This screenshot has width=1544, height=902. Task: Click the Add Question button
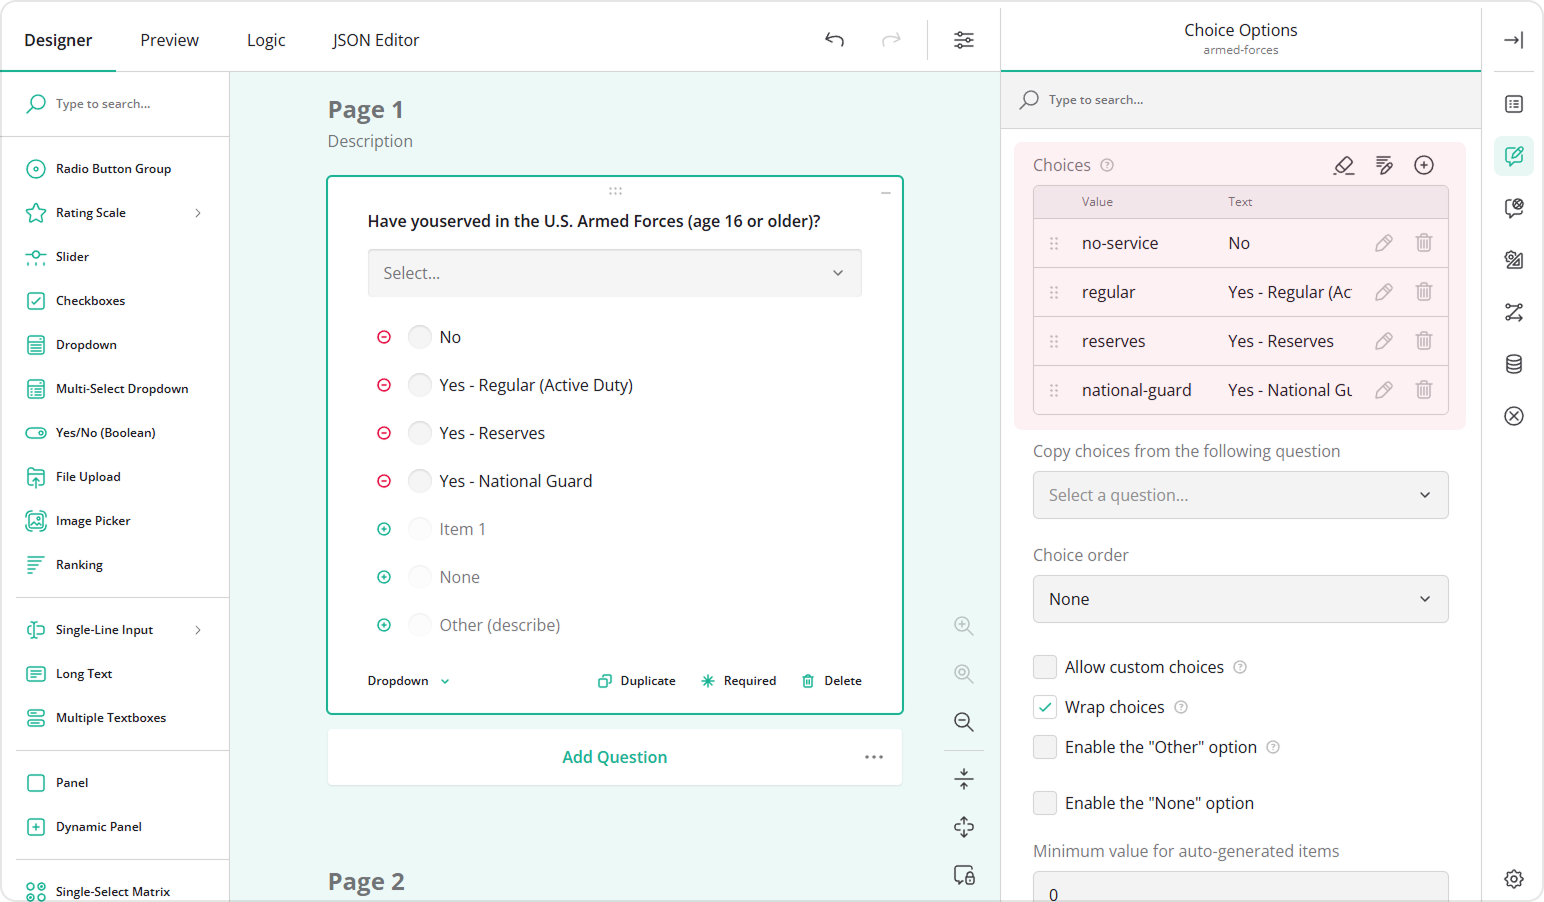tap(614, 757)
